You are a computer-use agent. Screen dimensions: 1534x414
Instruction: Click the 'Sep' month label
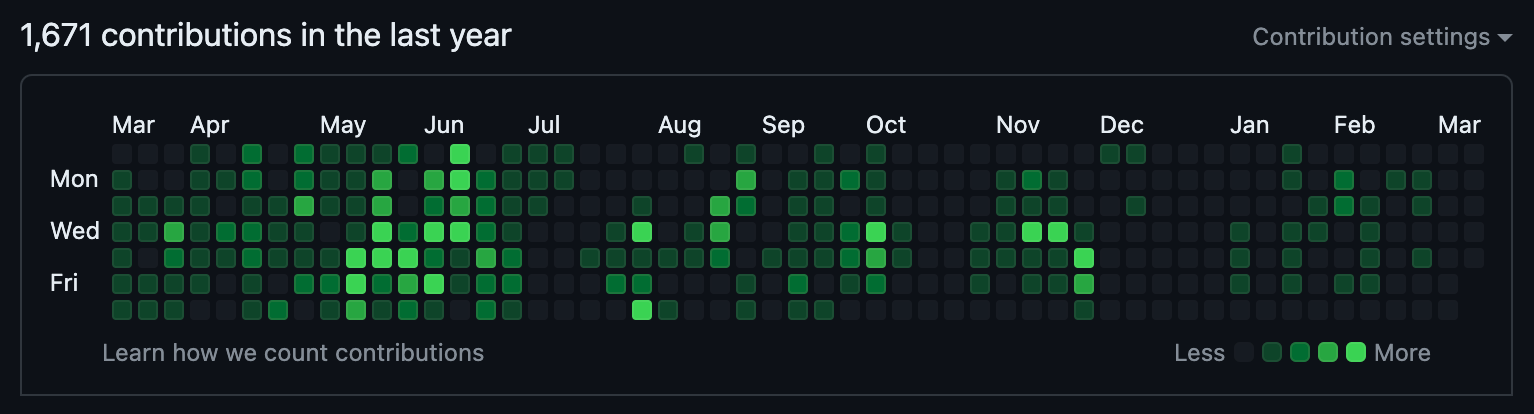(783, 125)
